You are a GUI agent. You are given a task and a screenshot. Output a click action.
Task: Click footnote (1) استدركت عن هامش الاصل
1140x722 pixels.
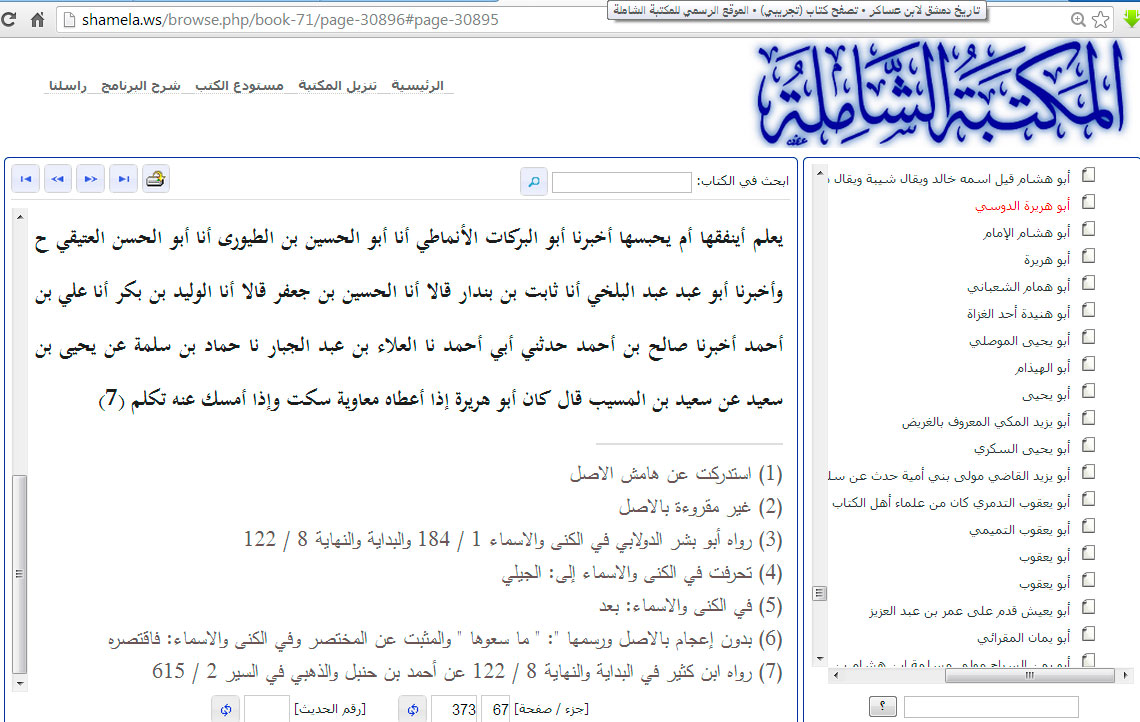[x=675, y=474]
